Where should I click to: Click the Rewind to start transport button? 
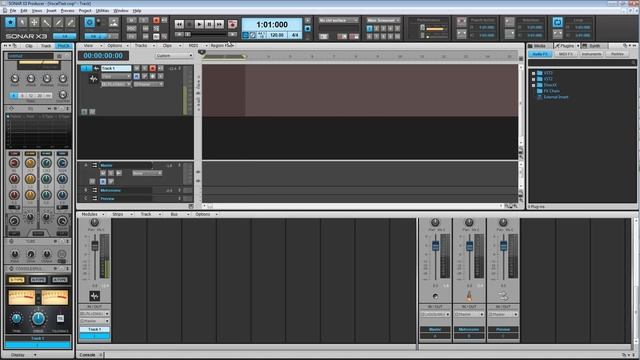pos(179,24)
